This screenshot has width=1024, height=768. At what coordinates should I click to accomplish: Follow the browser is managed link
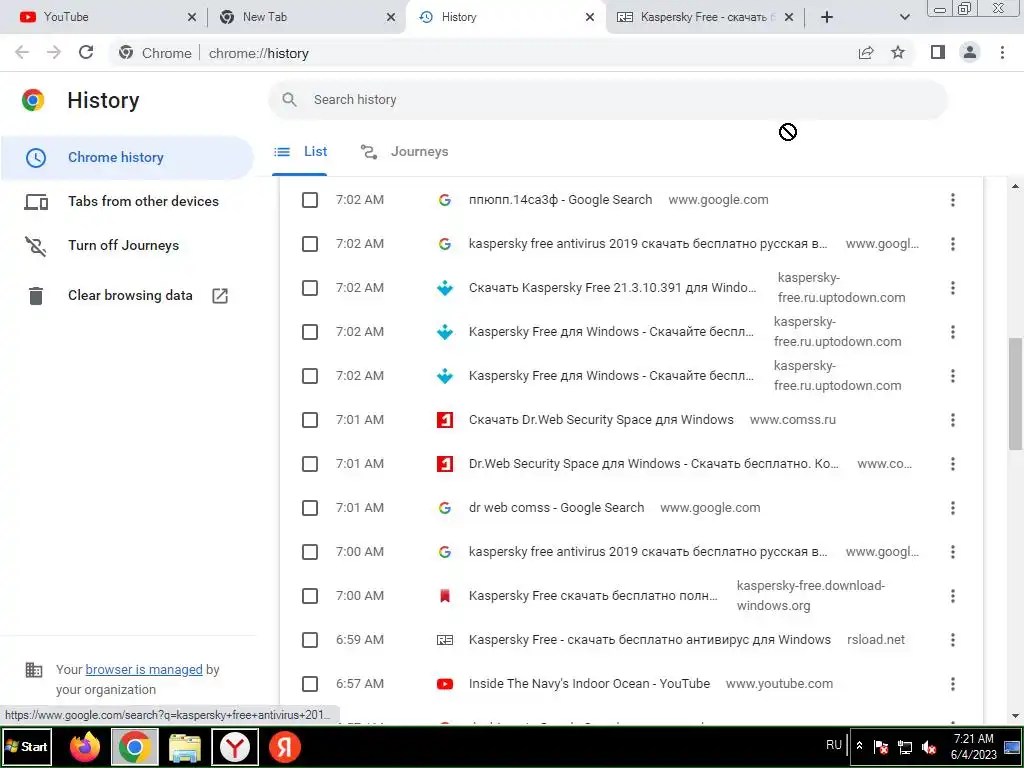[x=144, y=669]
